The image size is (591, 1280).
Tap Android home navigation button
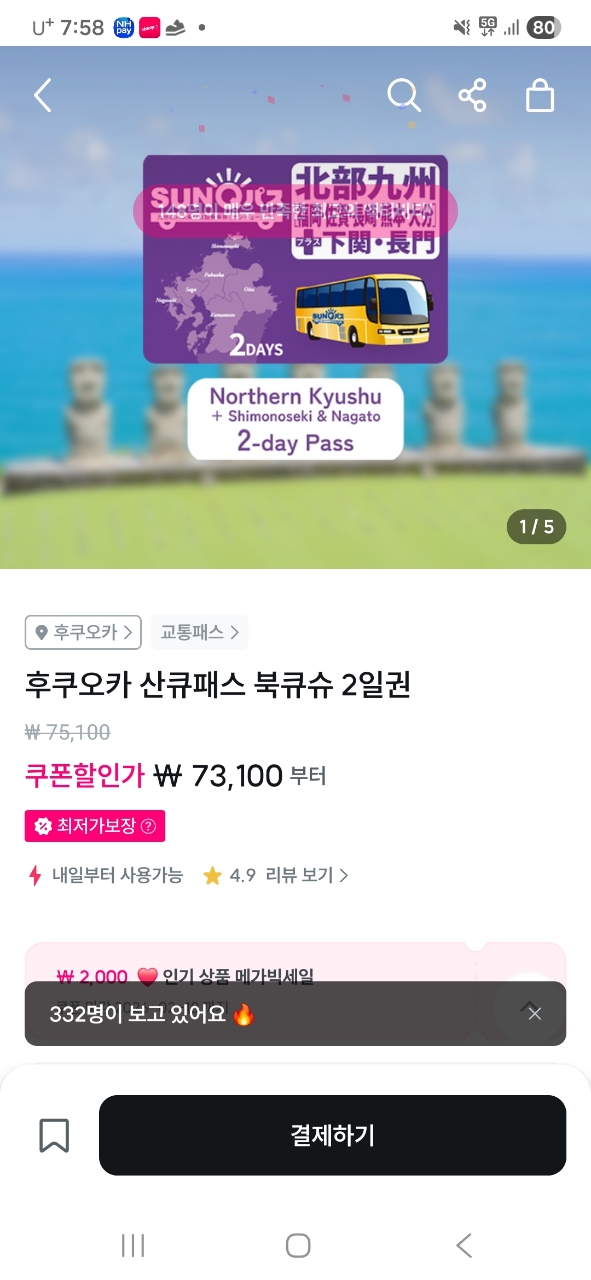click(x=298, y=1245)
